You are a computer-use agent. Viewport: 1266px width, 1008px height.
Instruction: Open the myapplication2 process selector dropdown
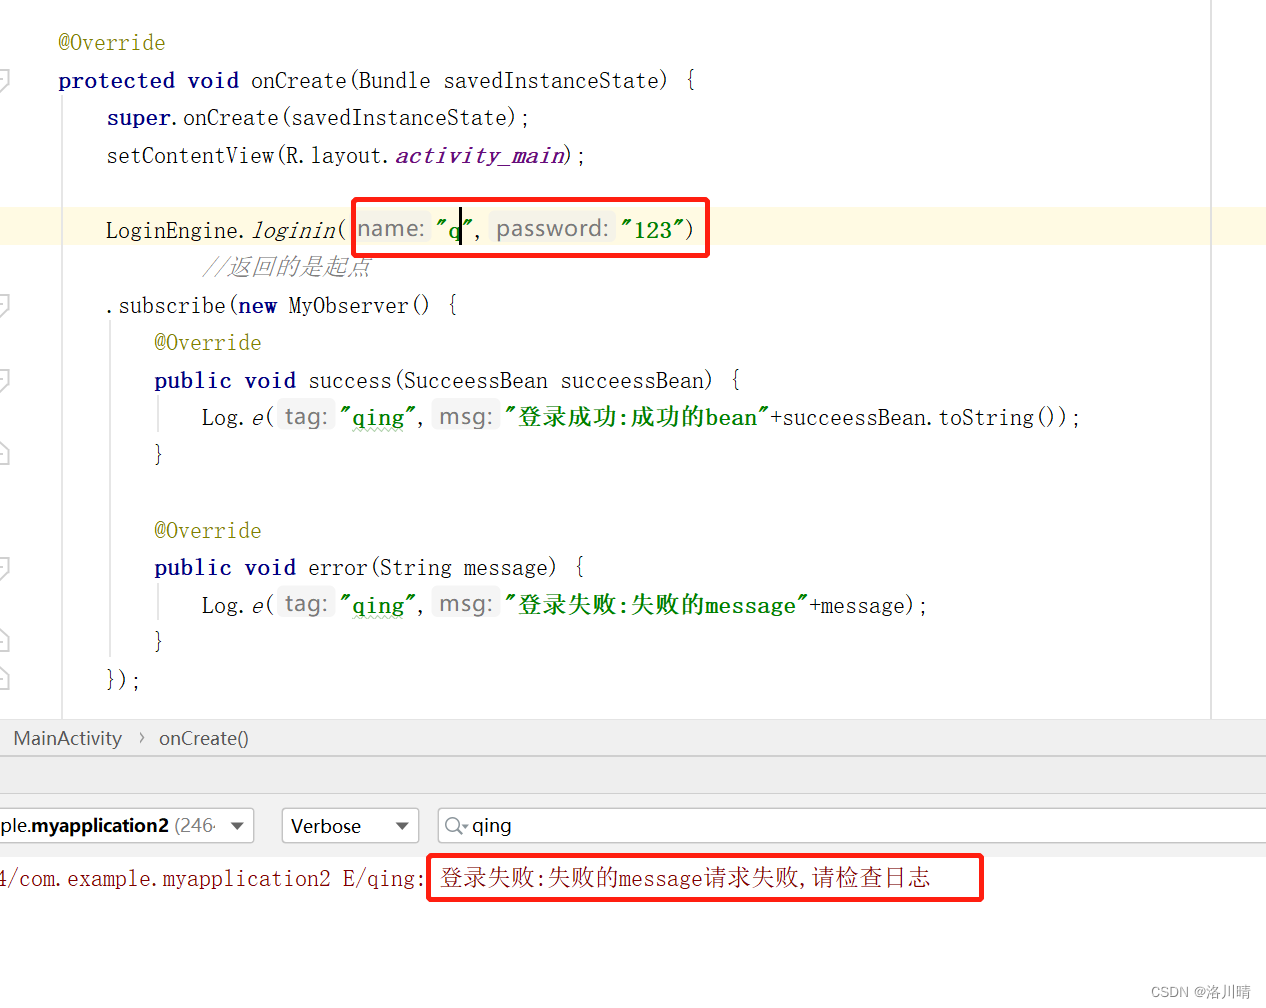(x=237, y=825)
